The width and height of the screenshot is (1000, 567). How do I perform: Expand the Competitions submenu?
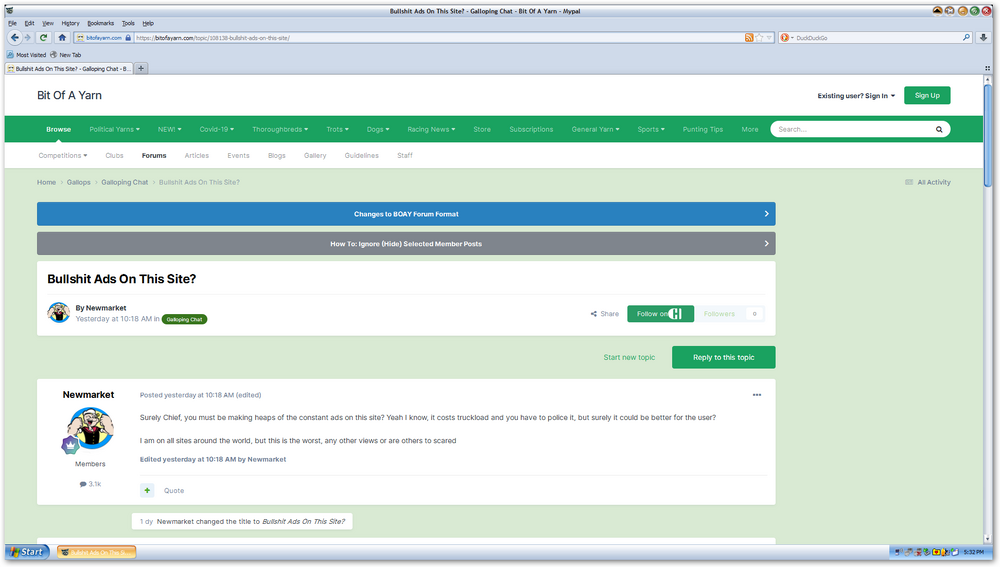pyautogui.click(x=62, y=156)
